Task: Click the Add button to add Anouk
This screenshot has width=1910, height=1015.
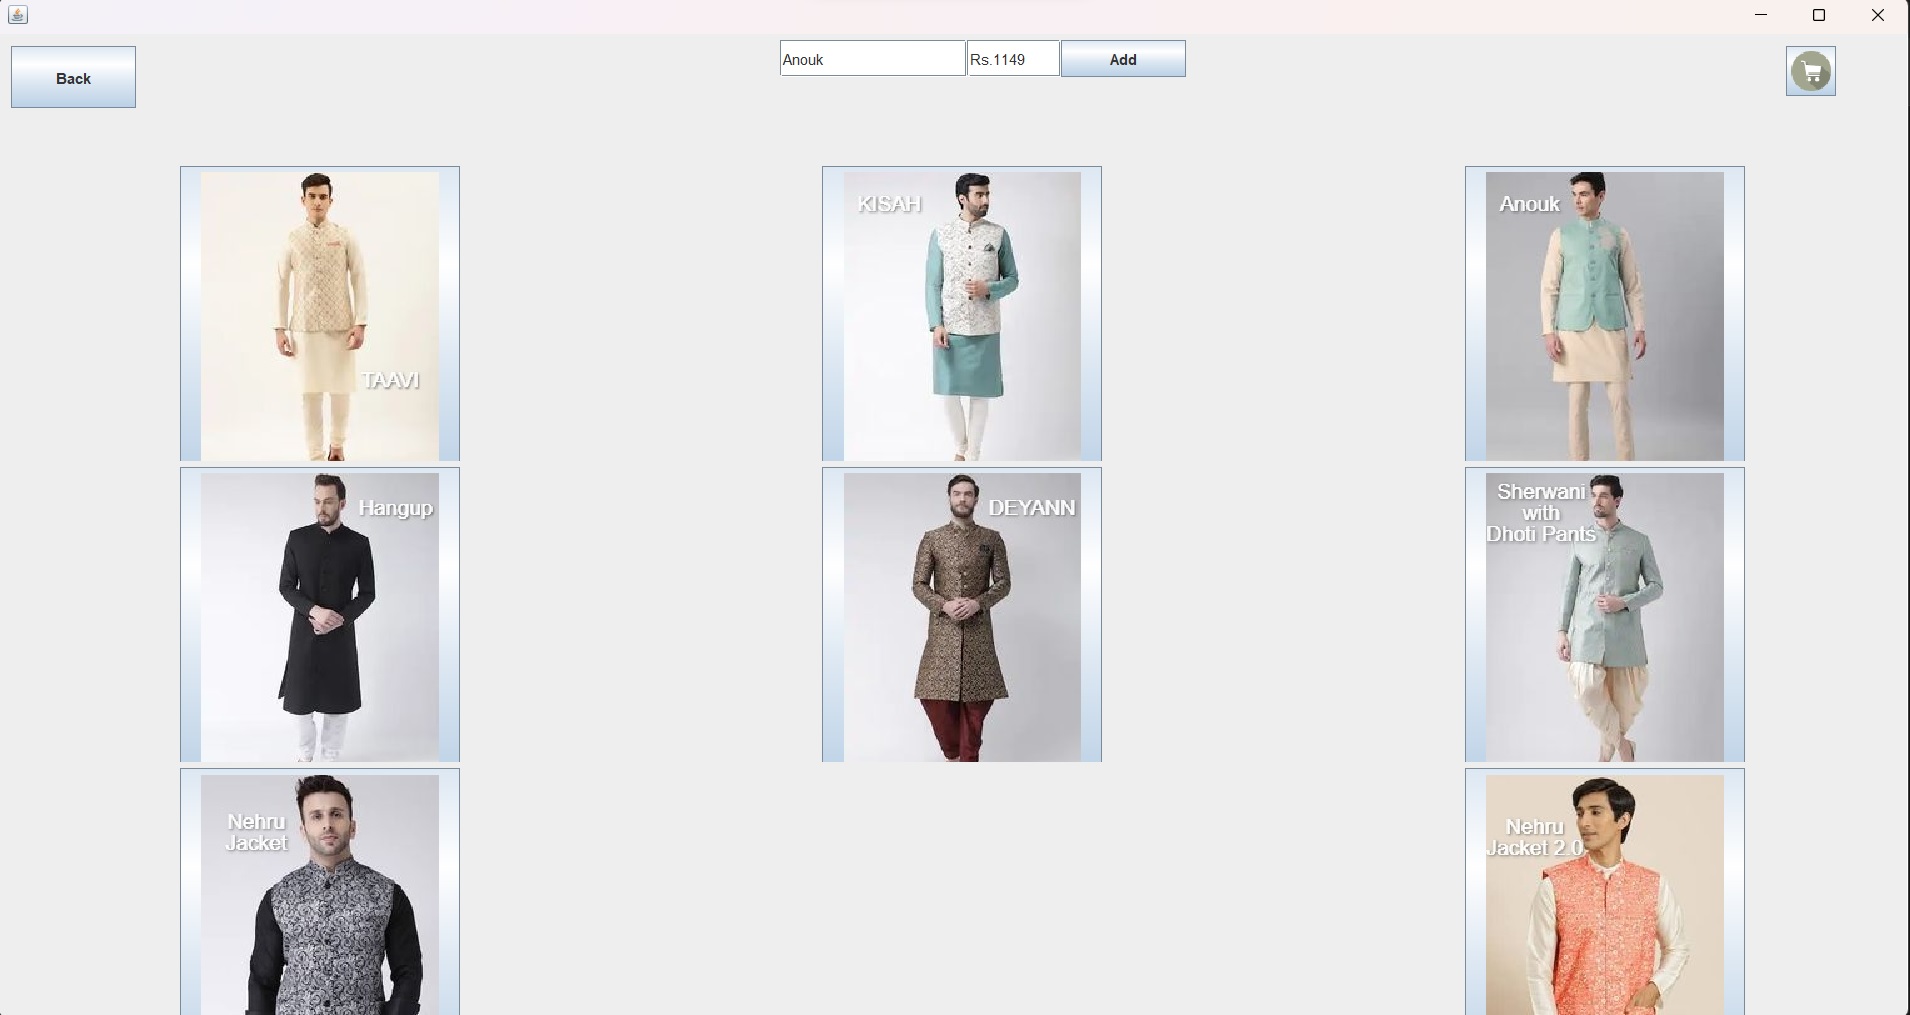Action: pos(1122,58)
